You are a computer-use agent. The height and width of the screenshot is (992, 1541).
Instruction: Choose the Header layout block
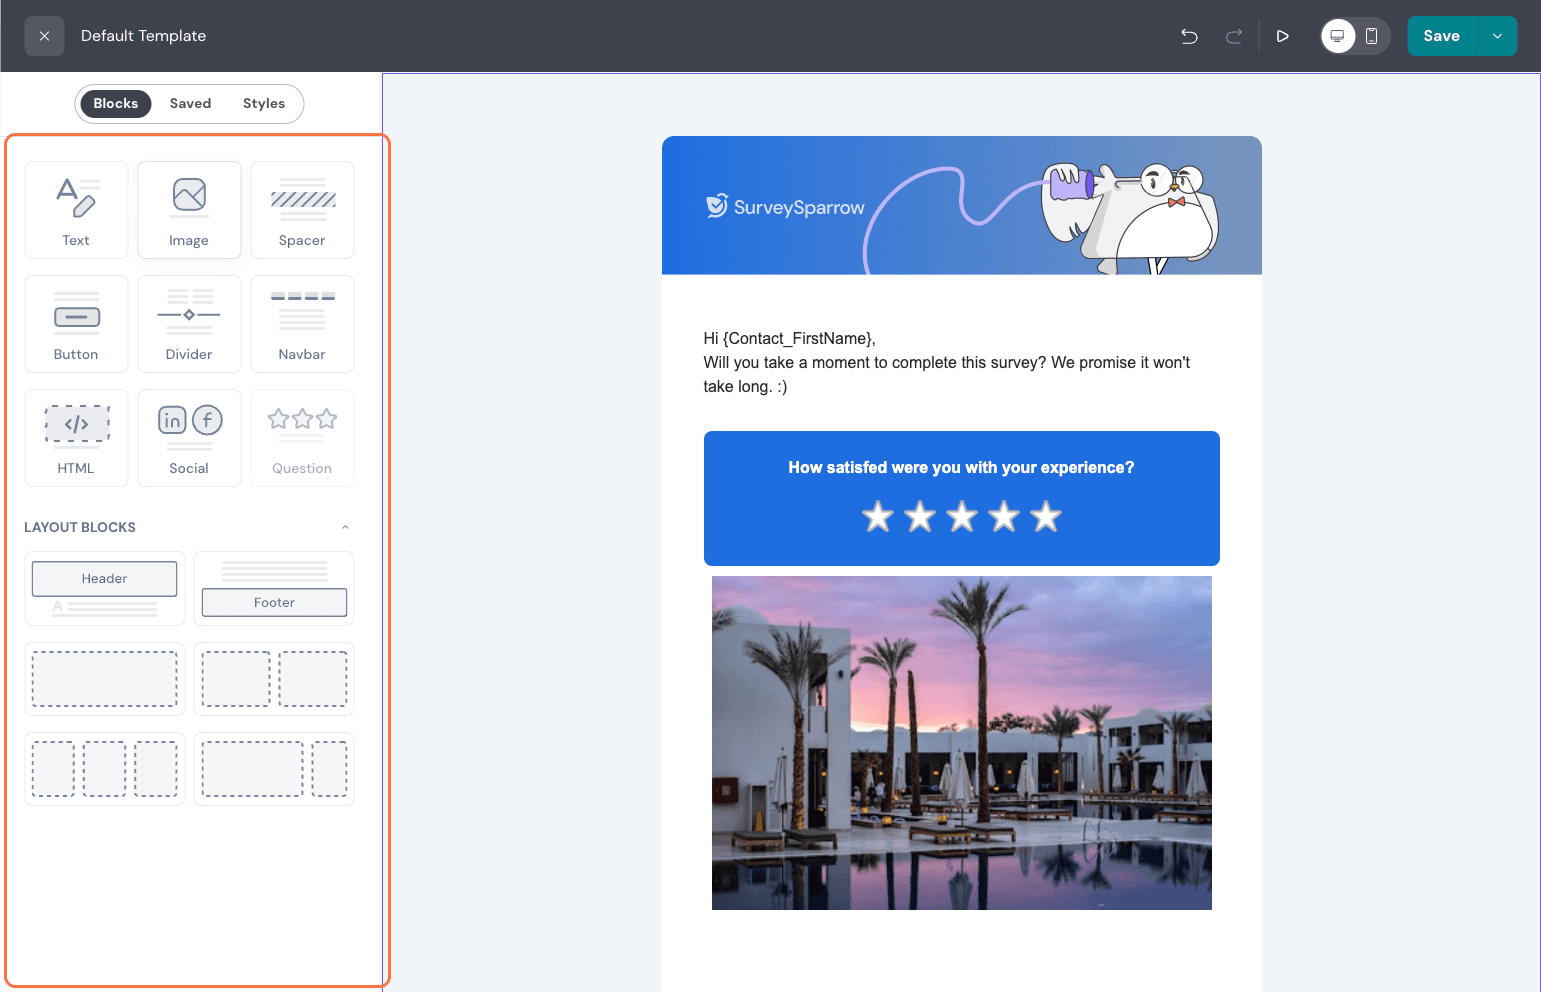coord(105,588)
